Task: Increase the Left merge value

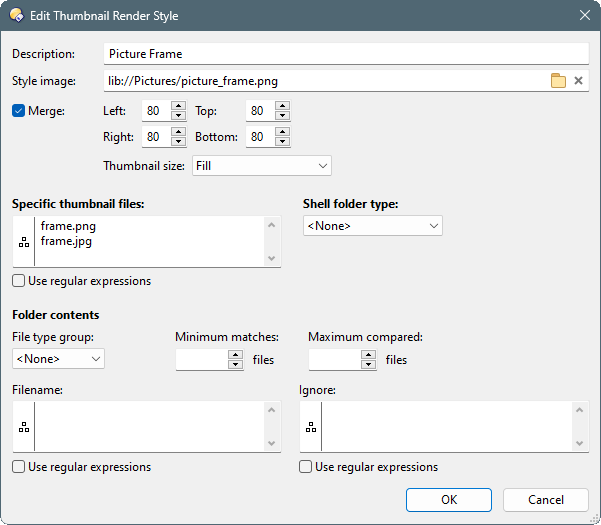Action: click(179, 106)
